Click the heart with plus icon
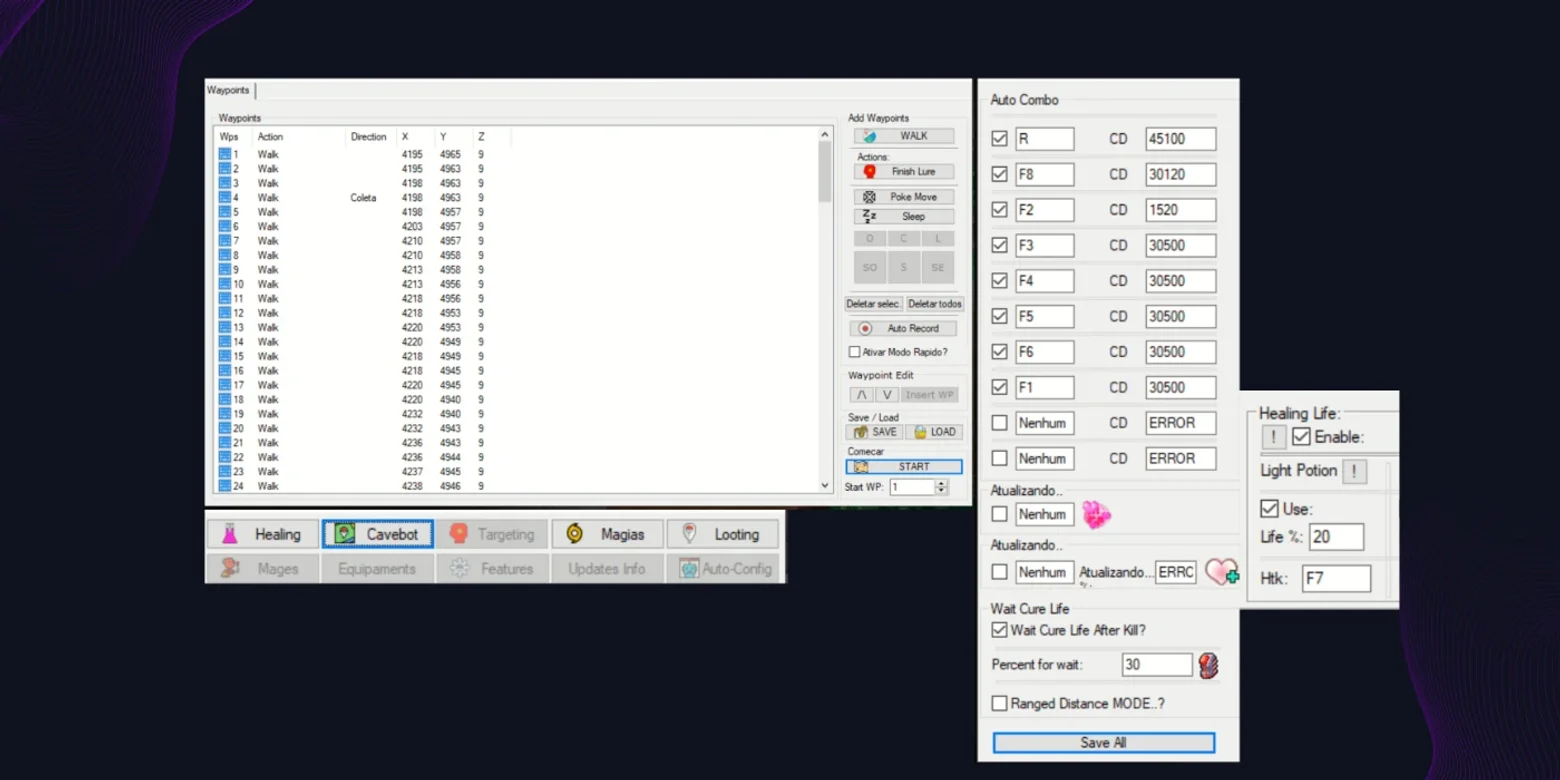Screen dimensions: 1560x780 [x=1221, y=571]
